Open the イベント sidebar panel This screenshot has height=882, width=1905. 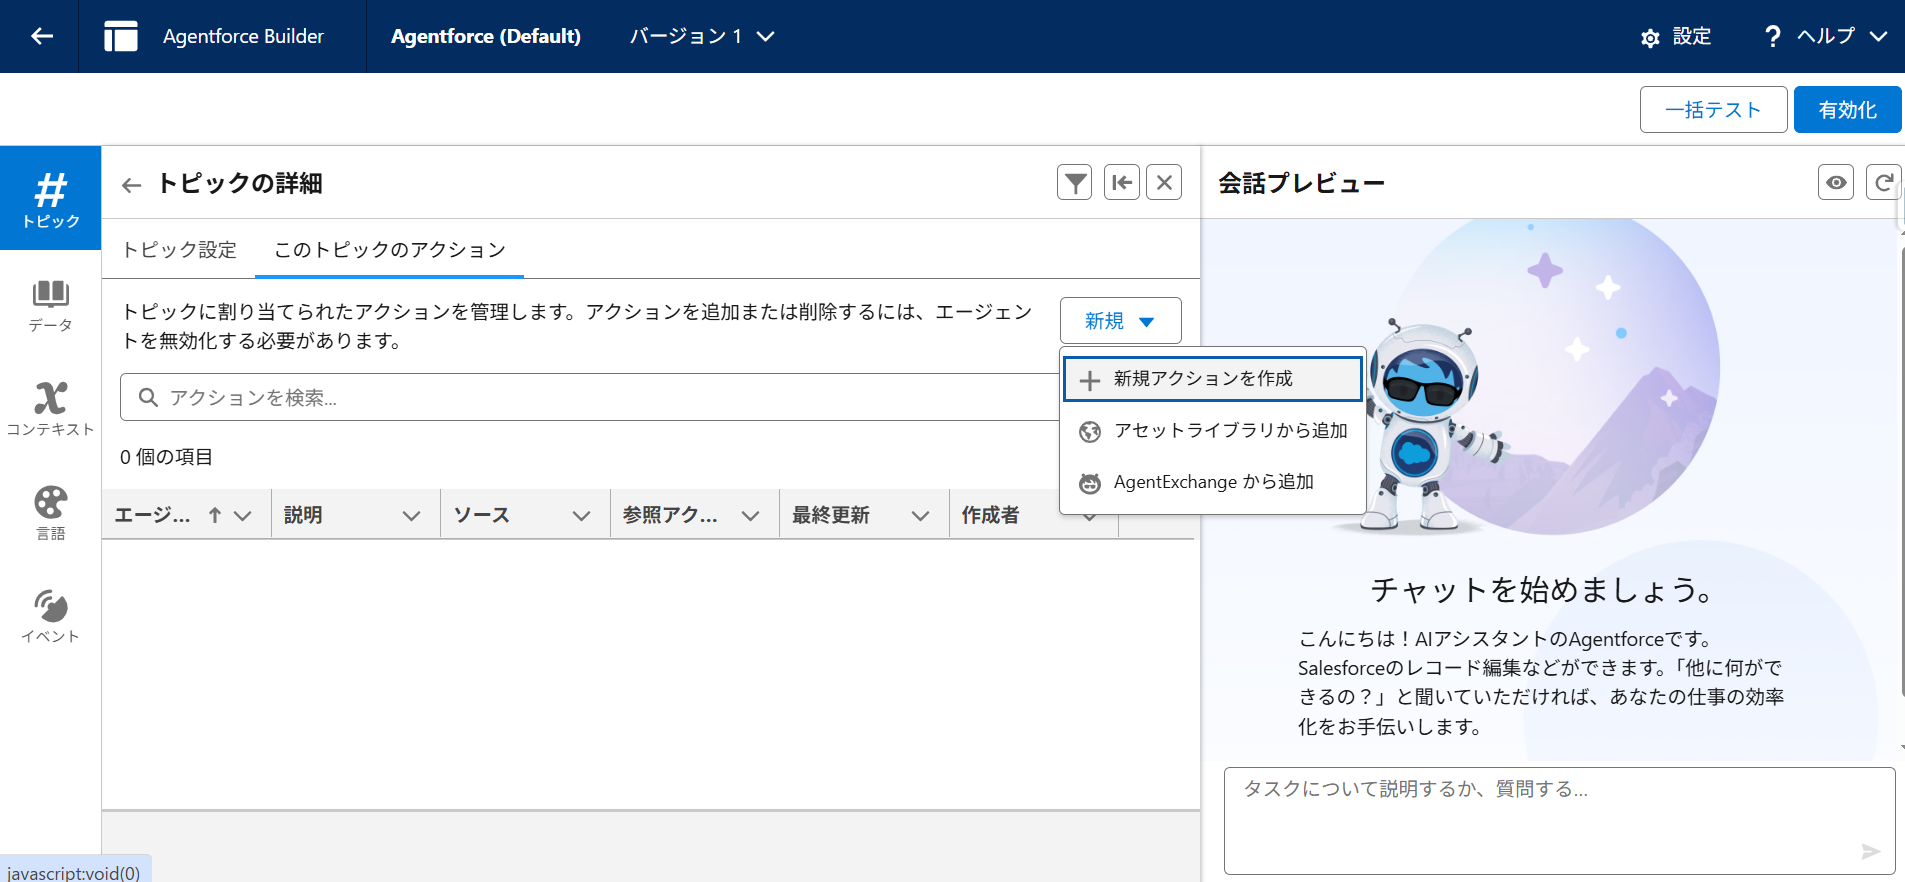[51, 616]
